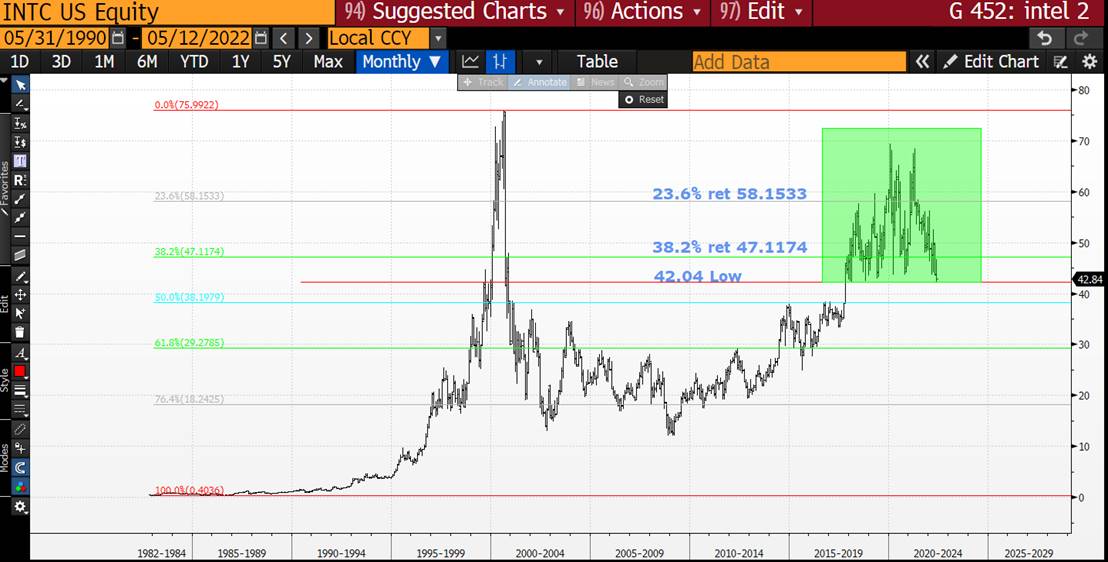1108x562 pixels.
Task: Select the Max range tab
Action: tap(328, 62)
